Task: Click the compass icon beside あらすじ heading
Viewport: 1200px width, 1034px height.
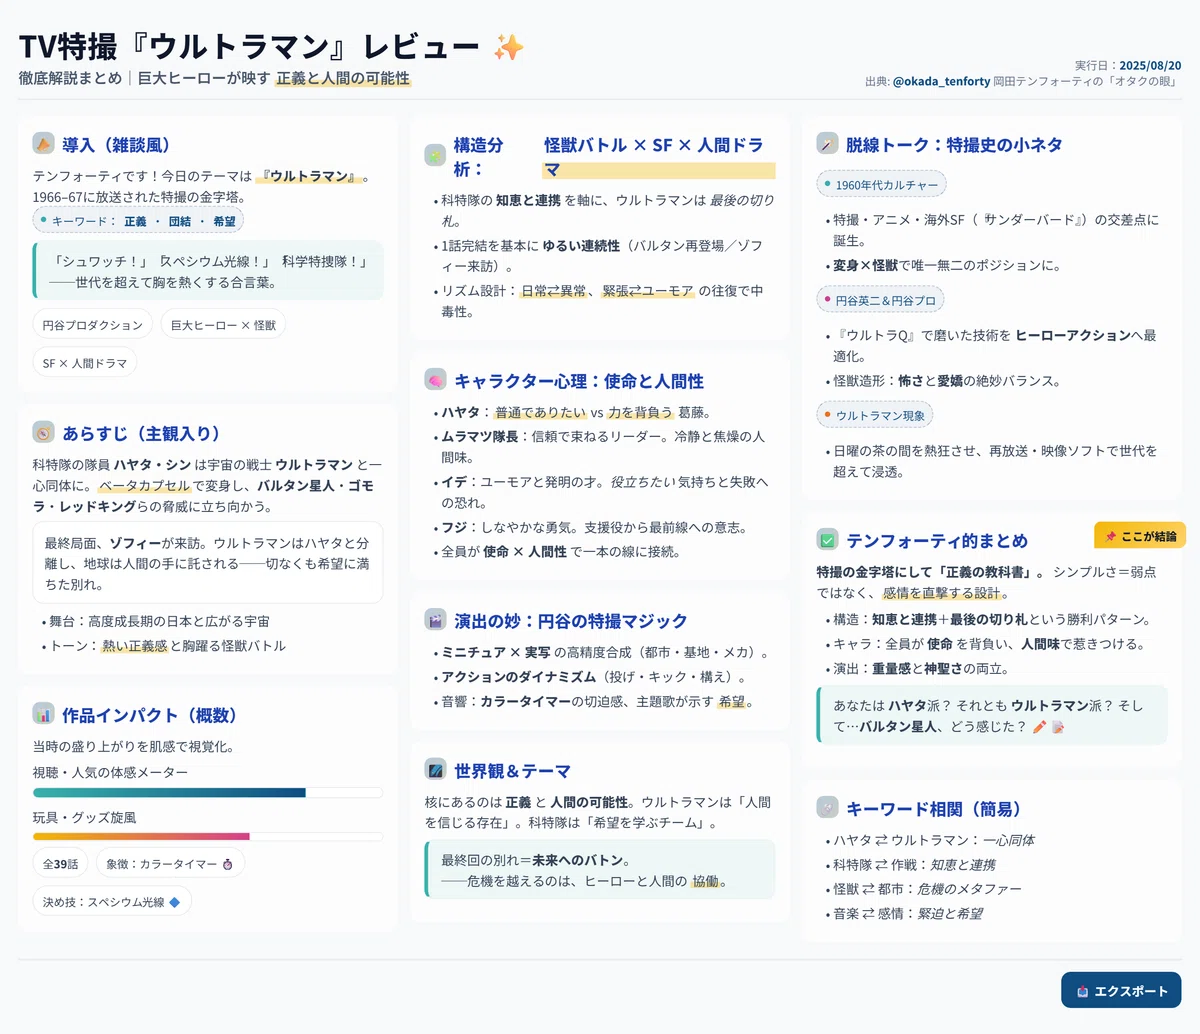Action: 43,433
